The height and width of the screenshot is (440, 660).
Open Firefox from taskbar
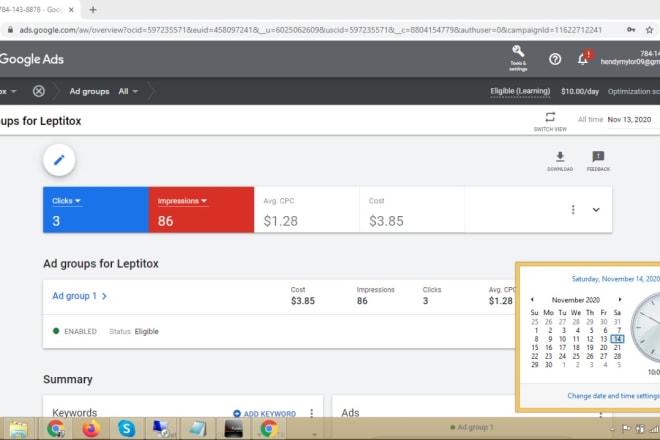[91, 429]
